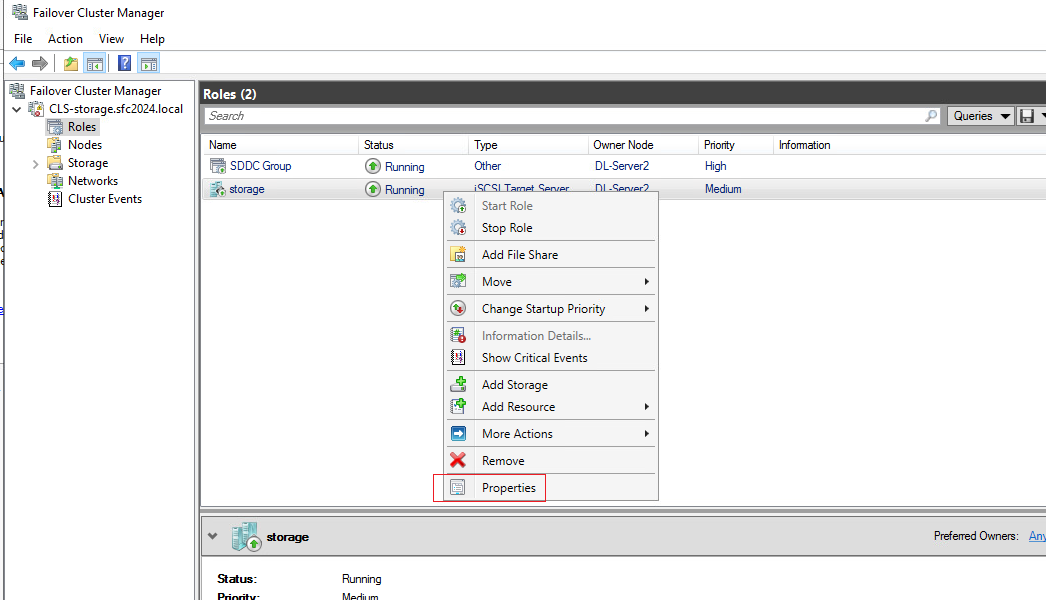The width and height of the screenshot is (1046, 600).
Task: Toggle the Show/Hide Action Pane icon
Action: point(149,63)
